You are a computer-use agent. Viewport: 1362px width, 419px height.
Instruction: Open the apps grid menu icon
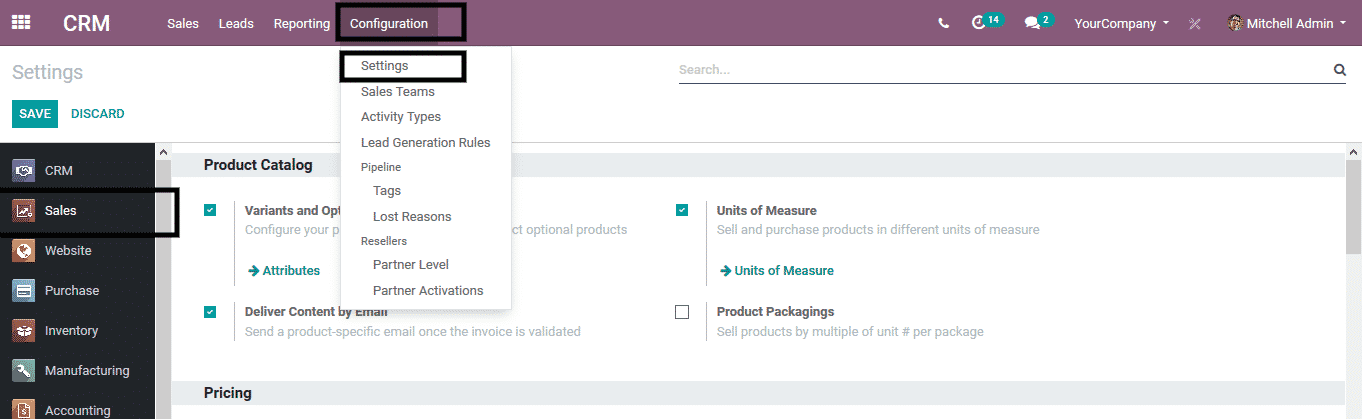(x=21, y=23)
